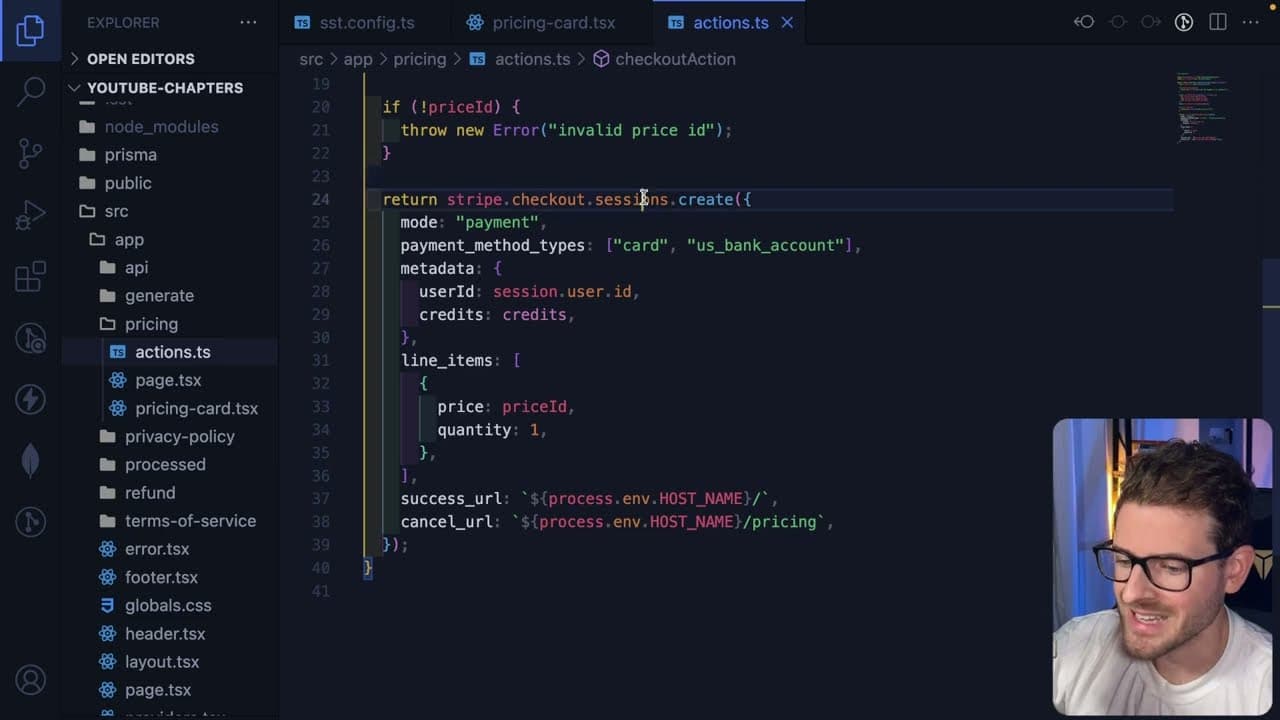
Task: Click the actions.ts breadcrumb segment
Action: tap(532, 59)
